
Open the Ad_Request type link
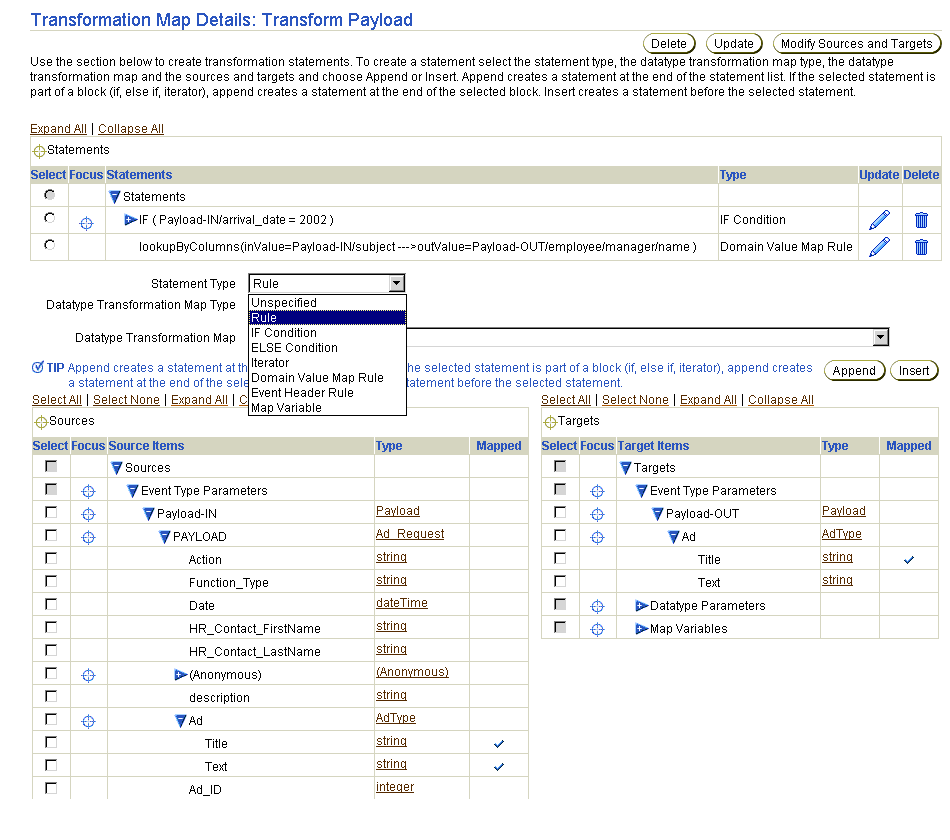410,534
